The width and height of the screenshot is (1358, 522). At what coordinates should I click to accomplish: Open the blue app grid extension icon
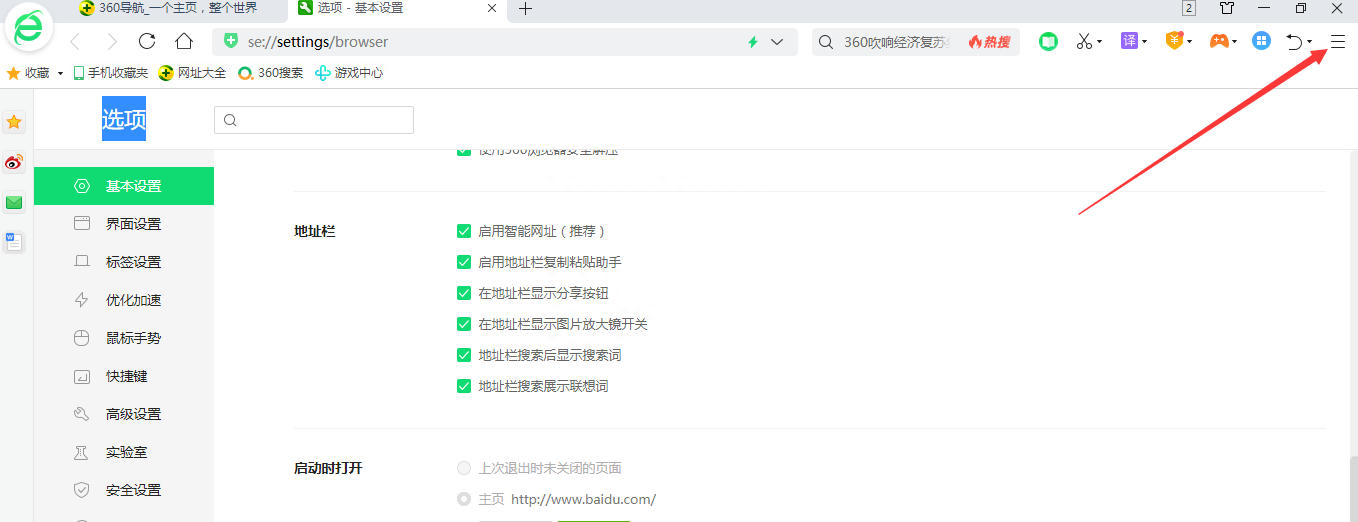pyautogui.click(x=1262, y=41)
